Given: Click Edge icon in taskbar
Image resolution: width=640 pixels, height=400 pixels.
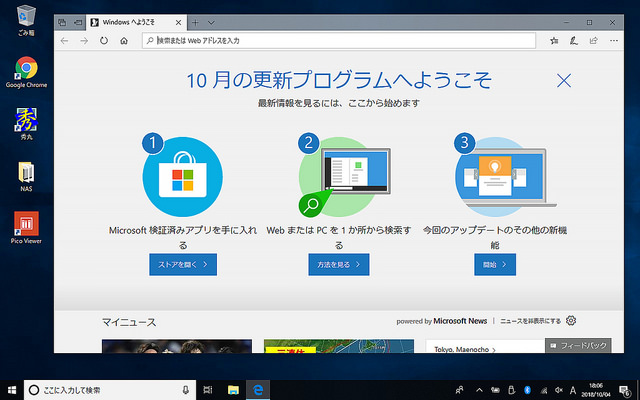Looking at the screenshot, I should click(258, 390).
